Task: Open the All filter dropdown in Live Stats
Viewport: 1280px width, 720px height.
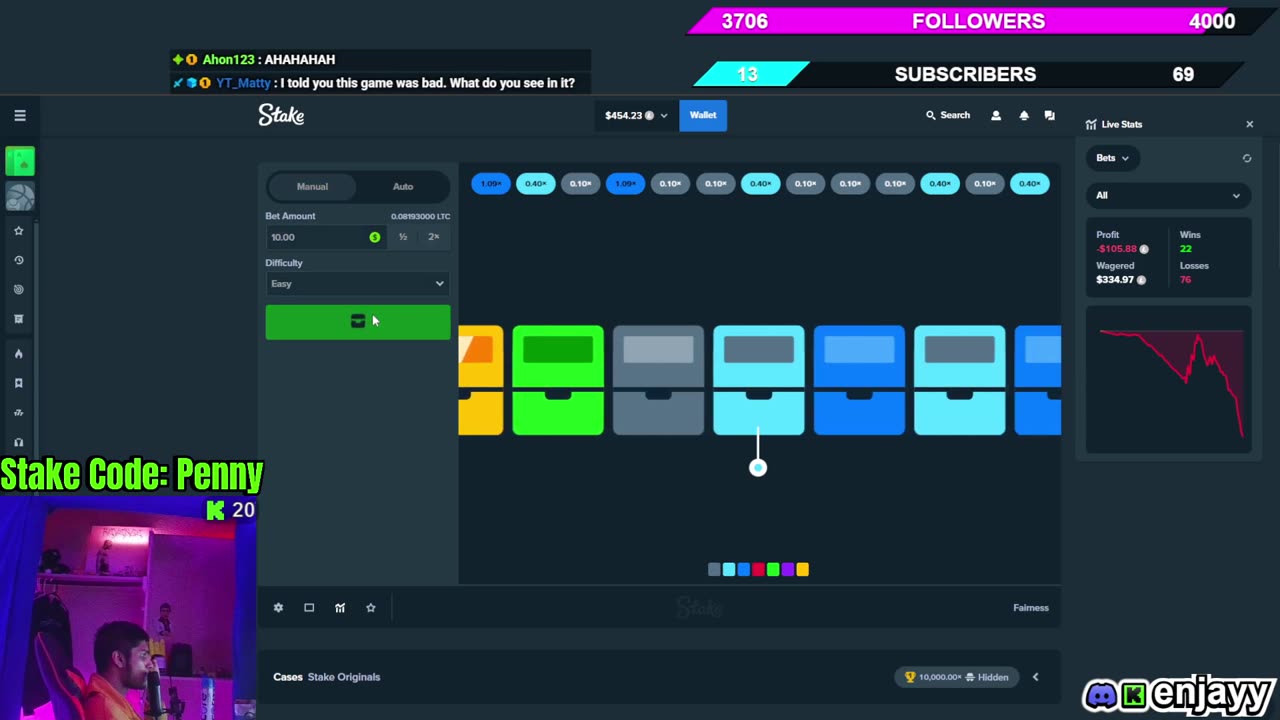Action: pos(1168,196)
